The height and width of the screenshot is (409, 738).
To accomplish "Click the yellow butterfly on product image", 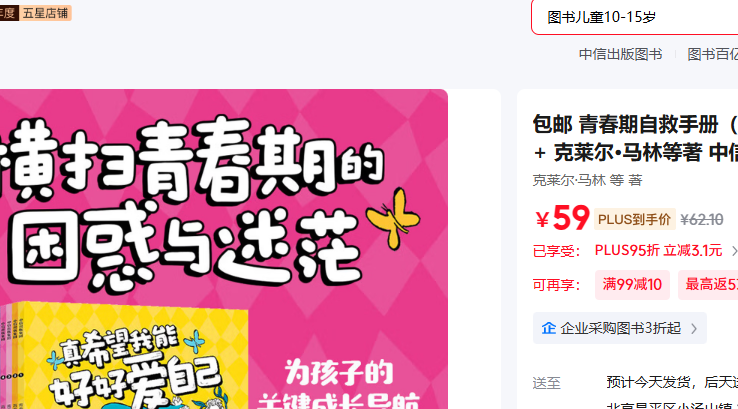I will point(393,218).
